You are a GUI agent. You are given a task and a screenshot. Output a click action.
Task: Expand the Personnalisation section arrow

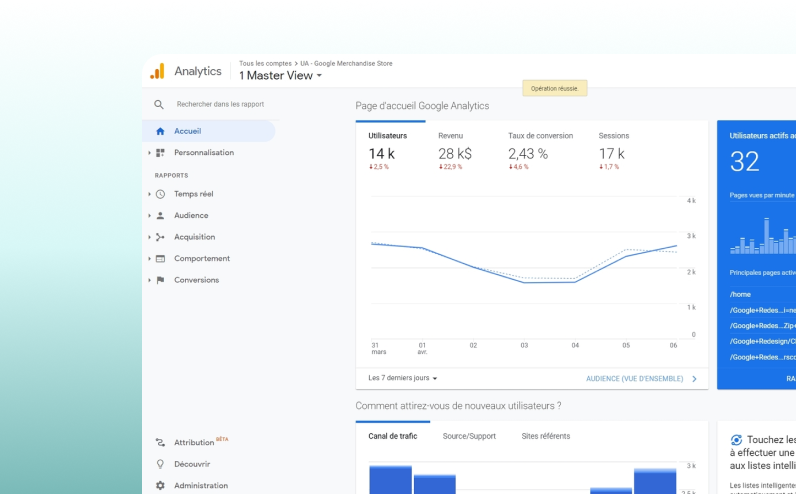point(149,153)
